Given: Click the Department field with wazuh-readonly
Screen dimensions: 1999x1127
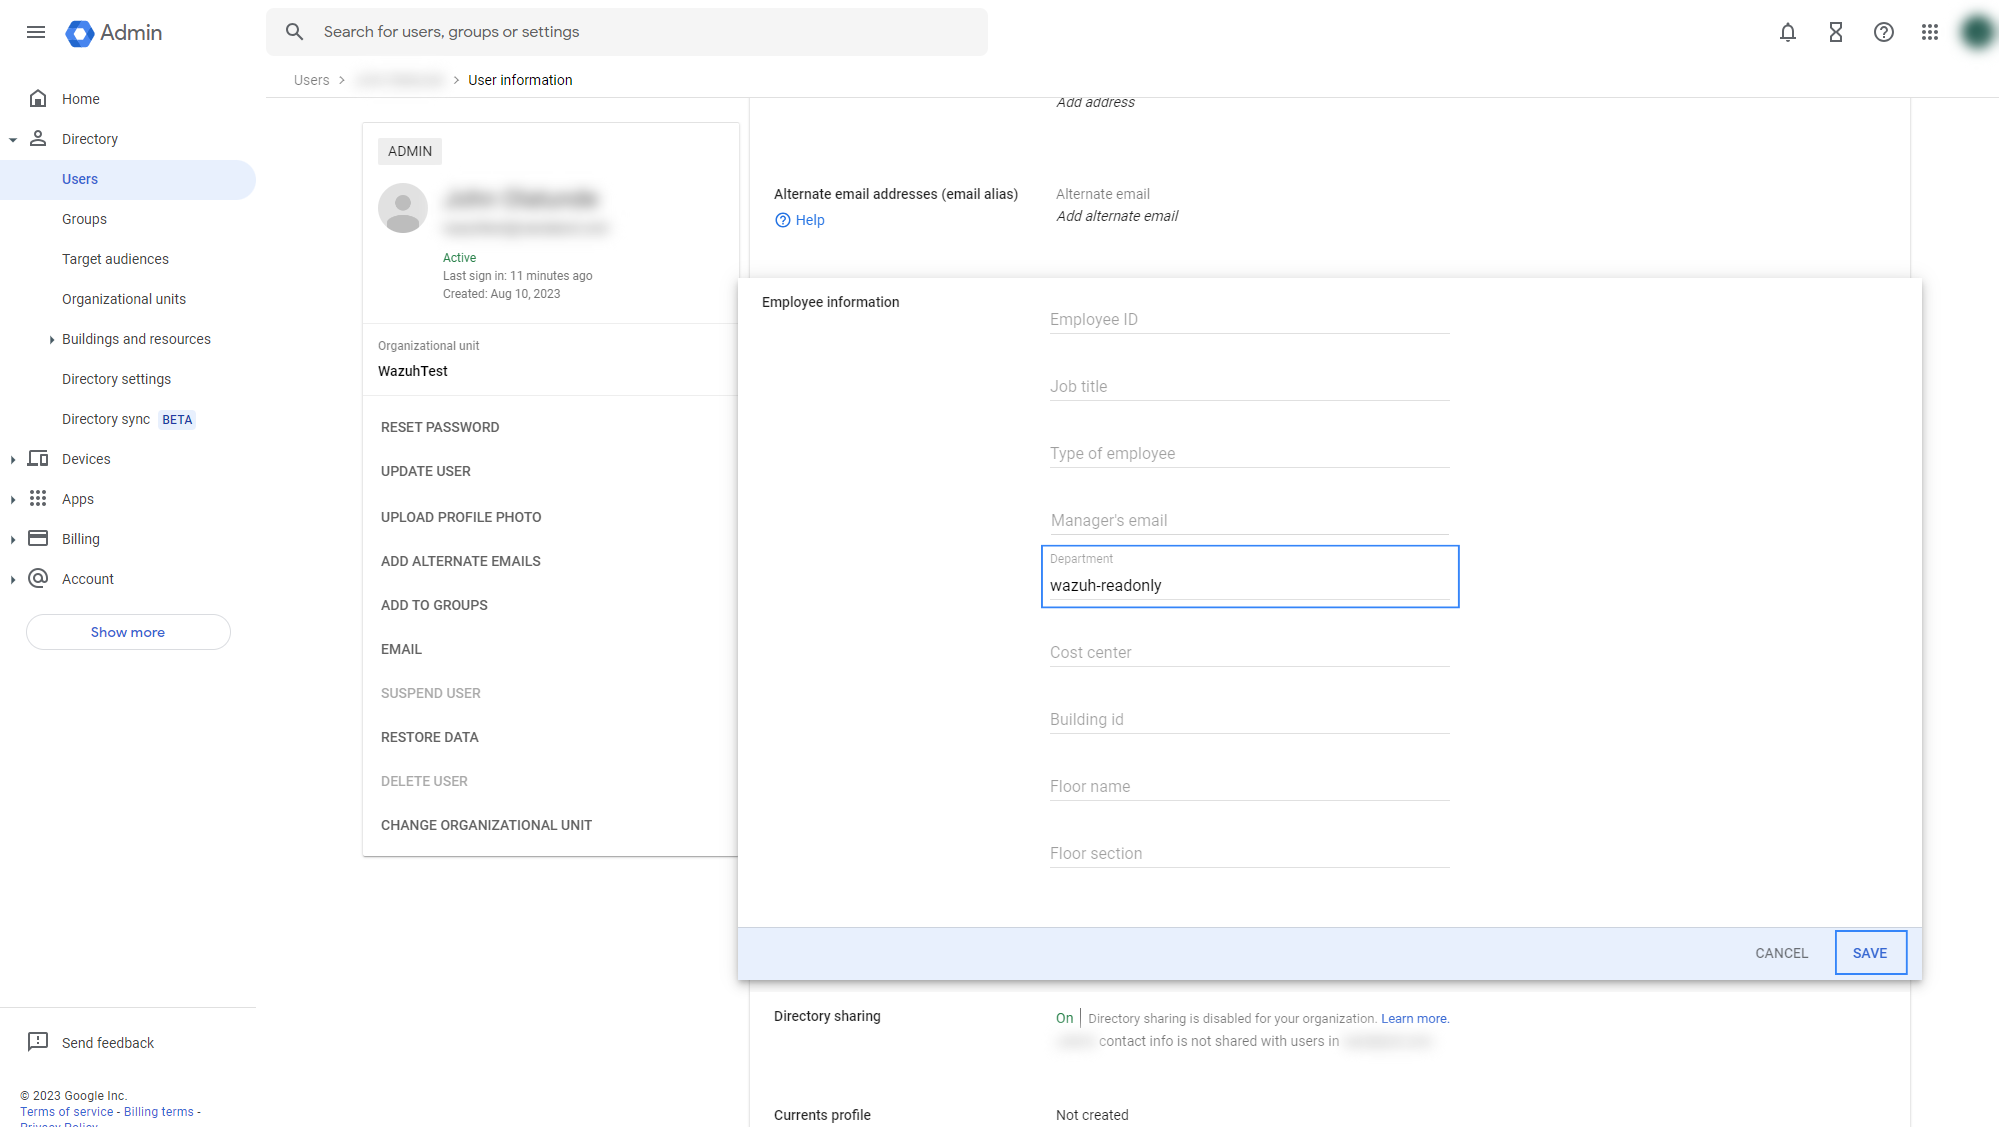Looking at the screenshot, I should tap(1248, 586).
